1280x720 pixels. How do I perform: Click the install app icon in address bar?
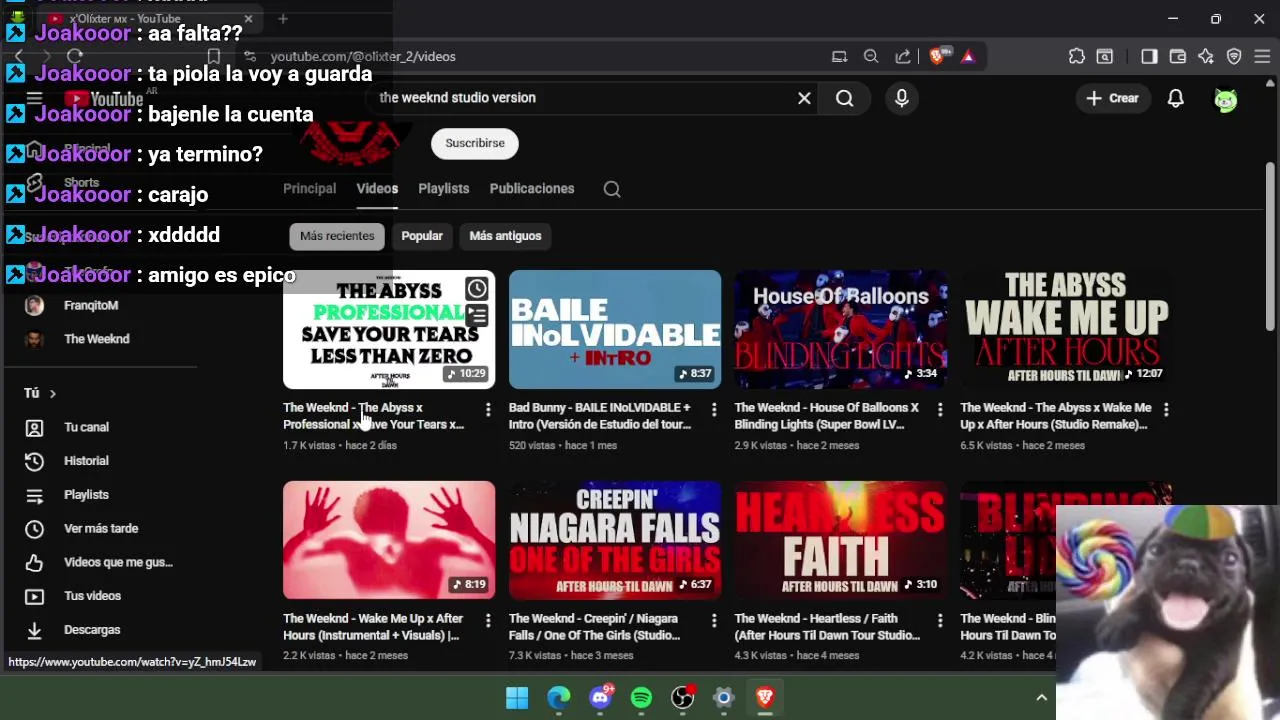[x=840, y=57]
